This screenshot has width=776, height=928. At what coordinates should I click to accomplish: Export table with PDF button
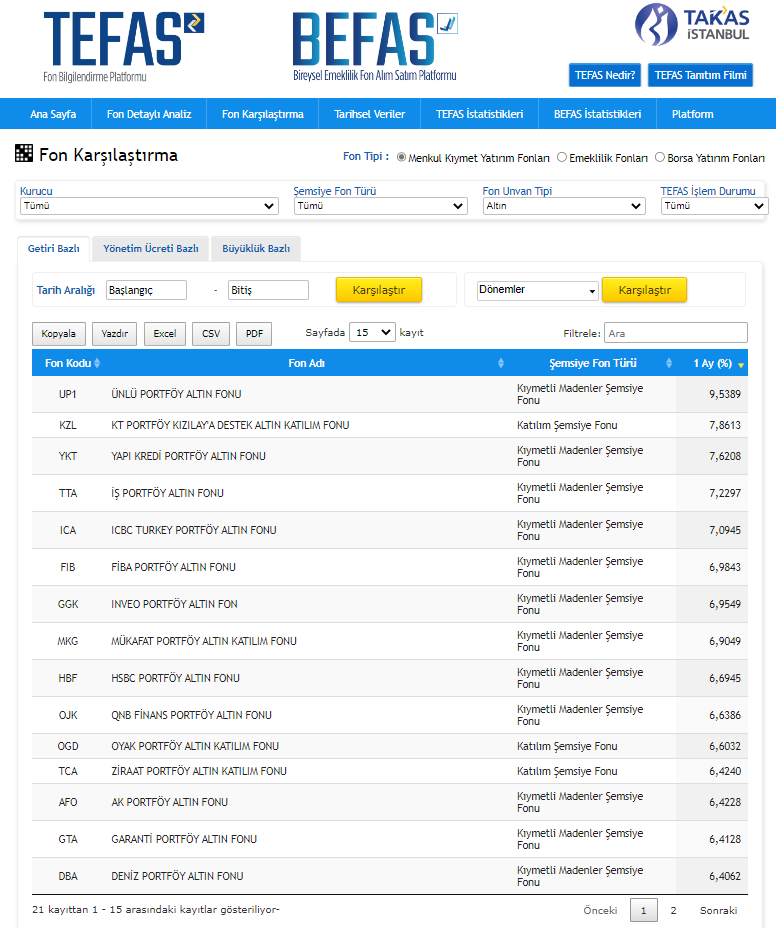coord(255,334)
